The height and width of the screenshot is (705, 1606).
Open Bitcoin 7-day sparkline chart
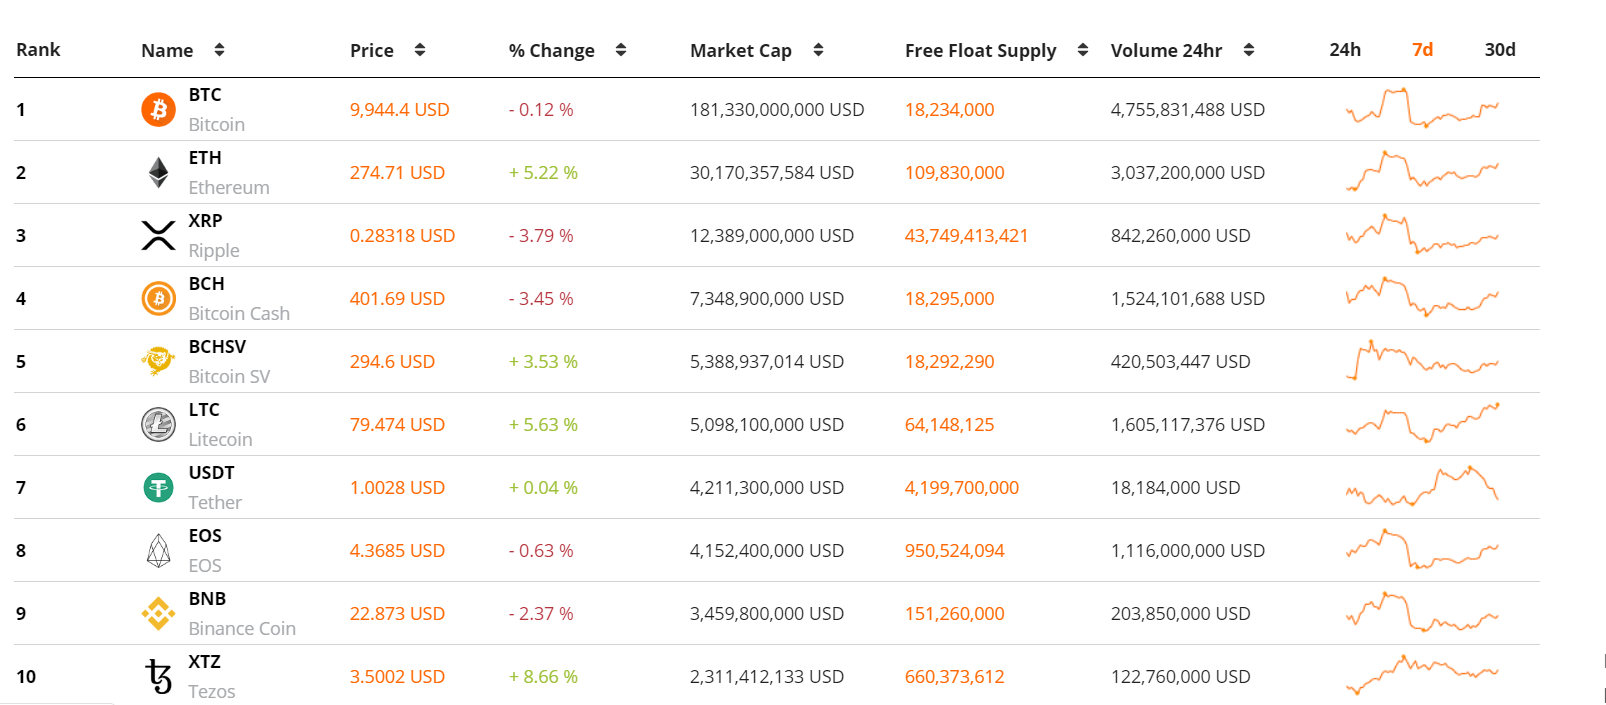[1422, 108]
